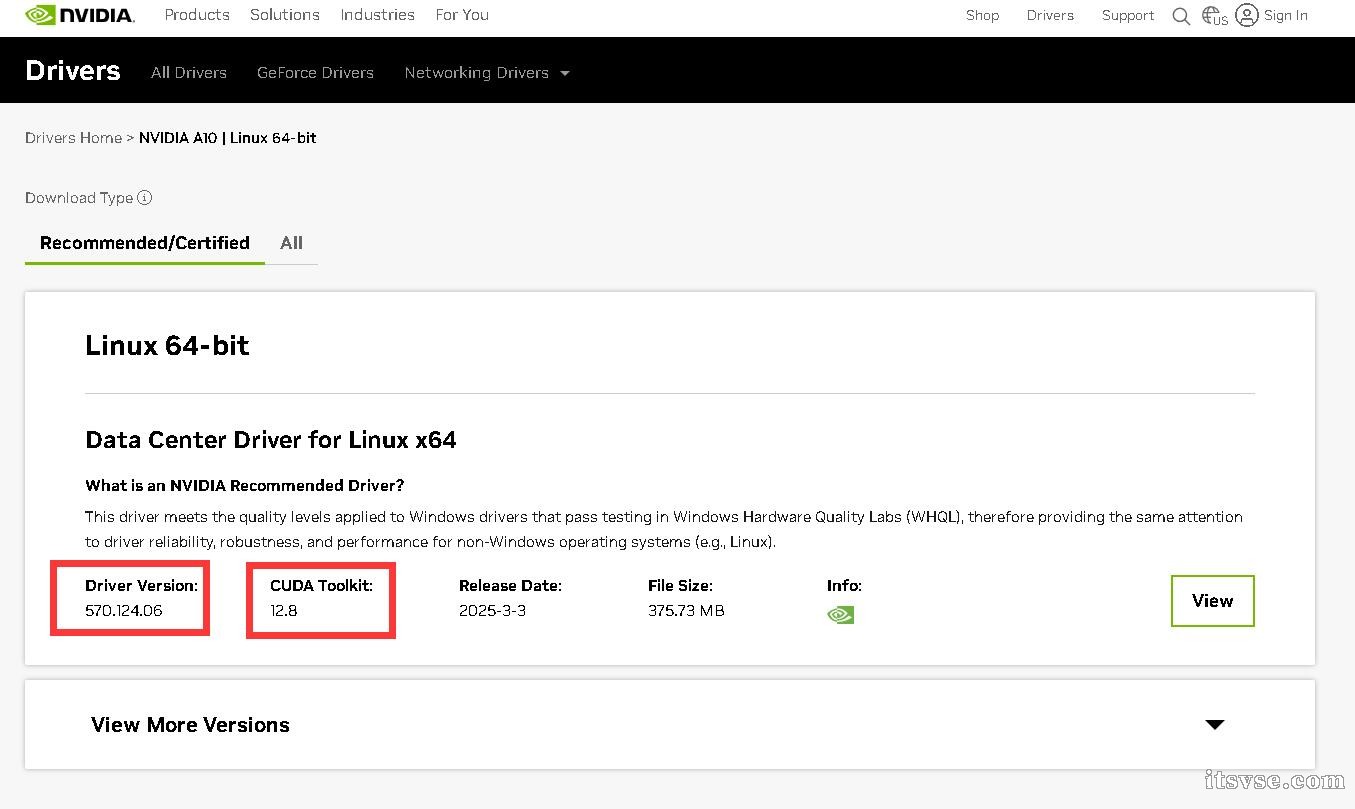Click NVIDIA A10 | Linux 64-bit breadcrumb
Viewport: 1355px width, 809px height.
click(227, 138)
